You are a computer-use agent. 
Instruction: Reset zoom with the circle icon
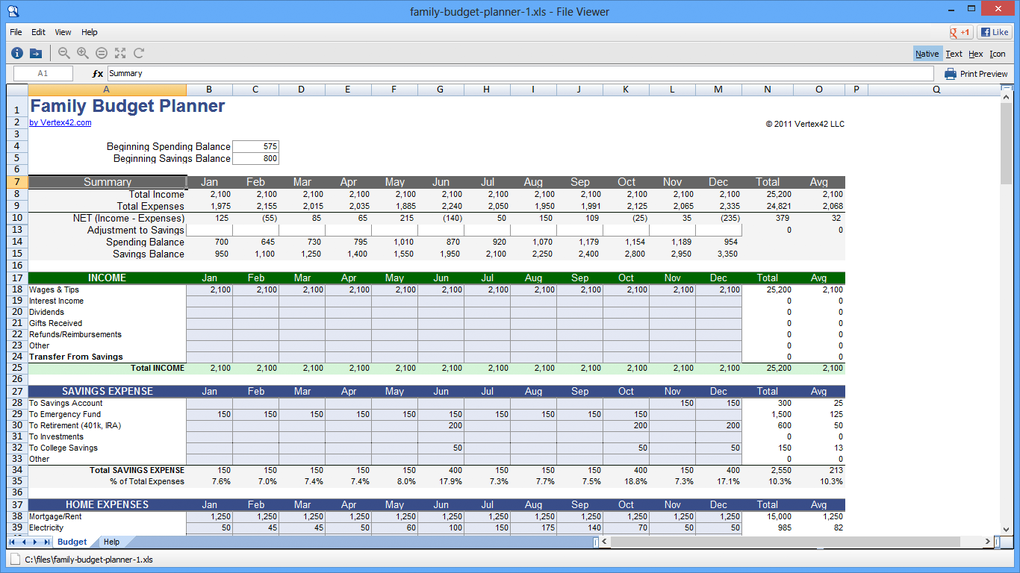pyautogui.click(x=101, y=53)
